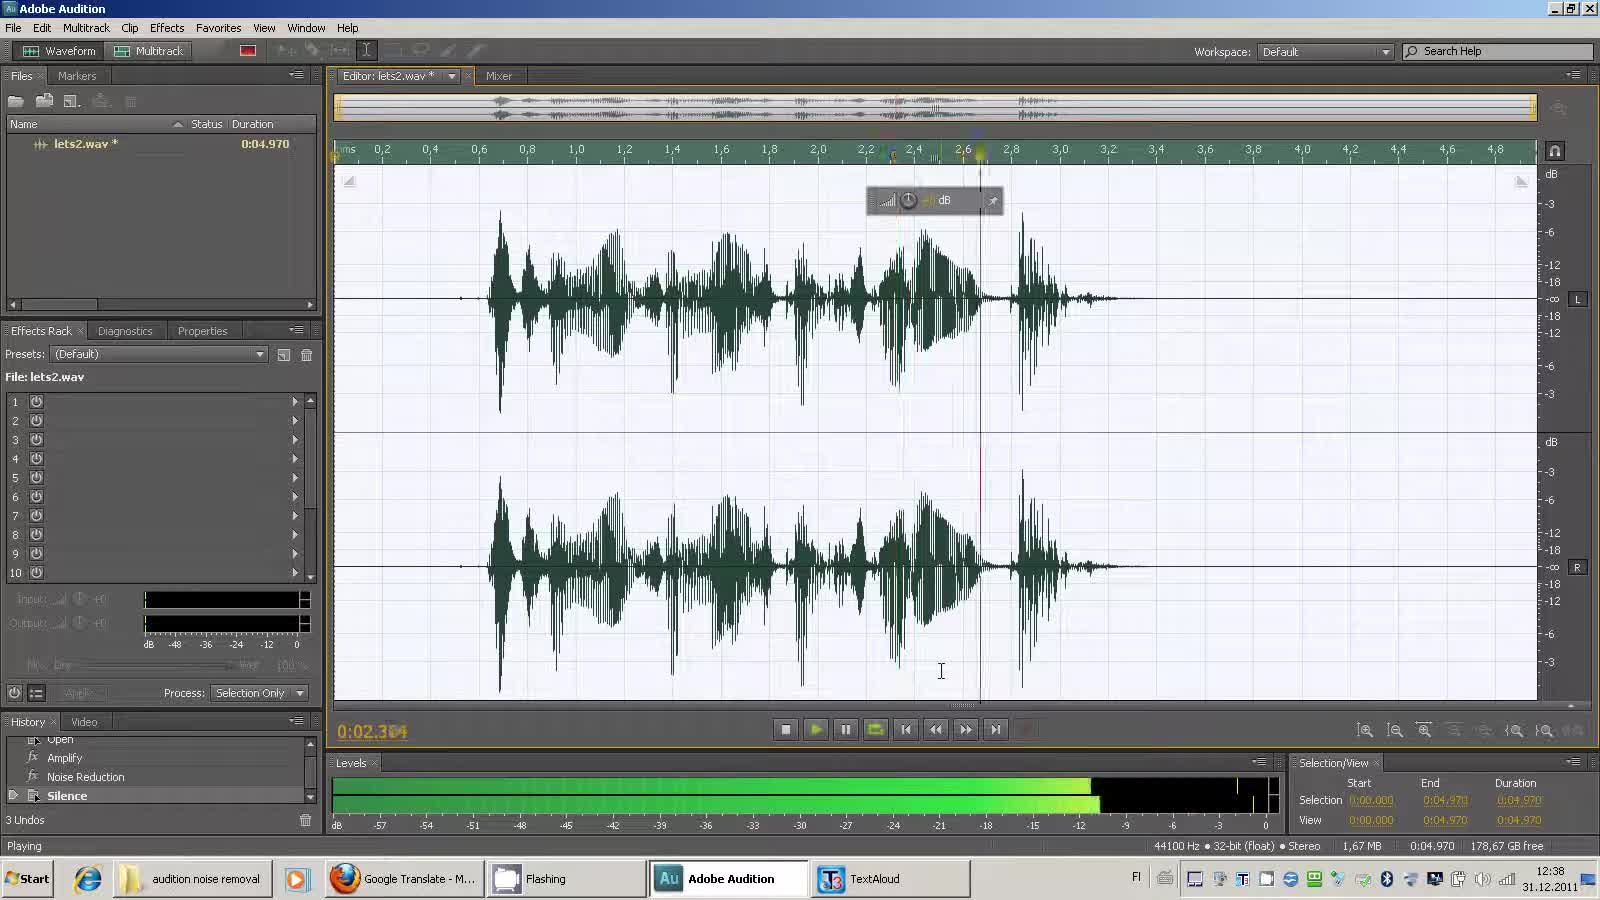Open Firefox Google Translate taskbar item
The width and height of the screenshot is (1600, 900).
(x=404, y=879)
